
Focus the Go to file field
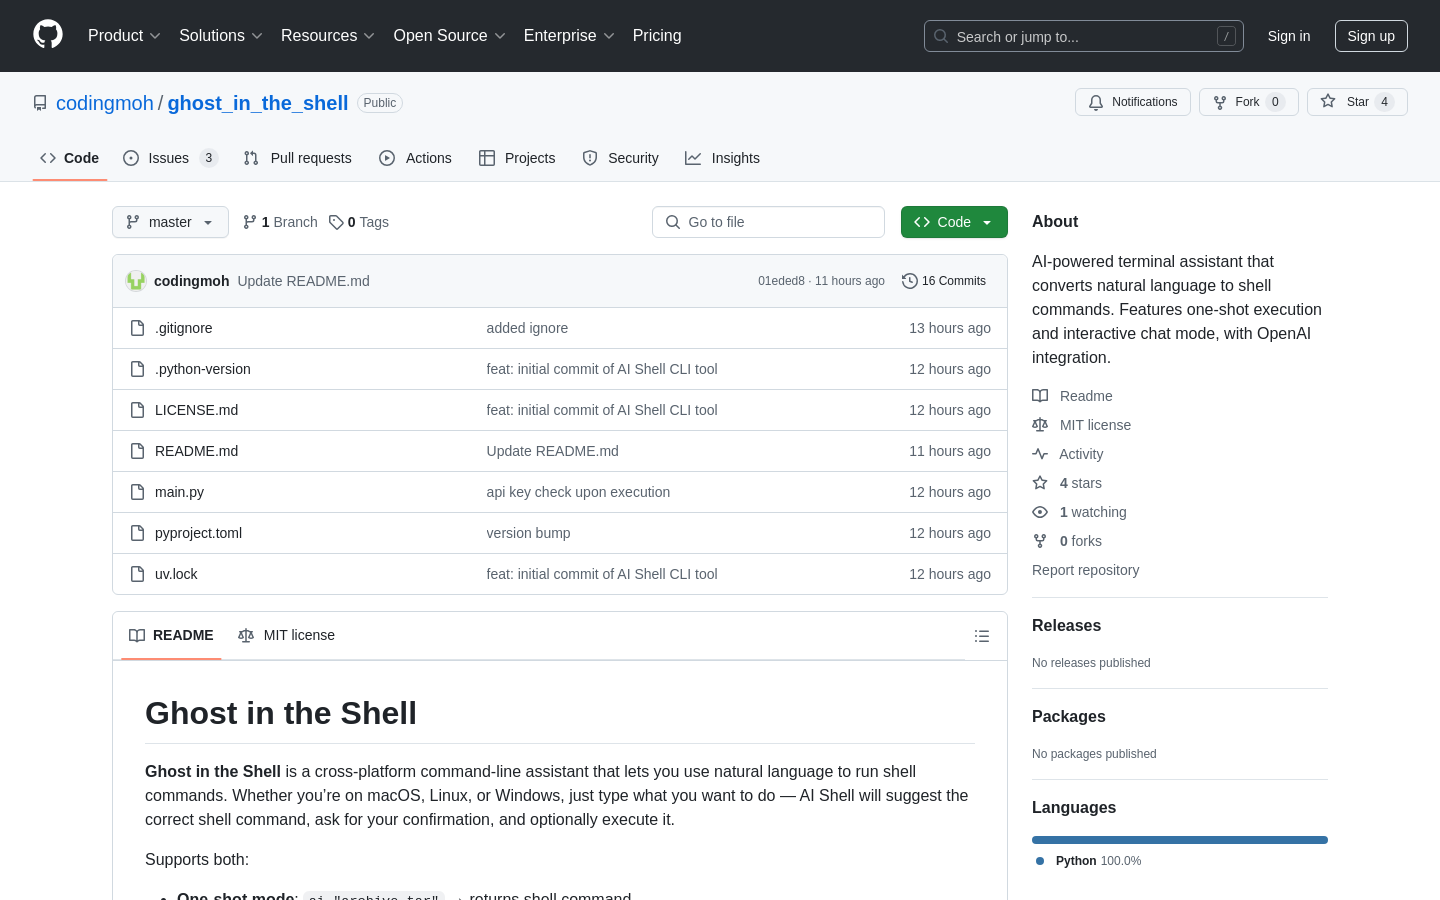[768, 222]
